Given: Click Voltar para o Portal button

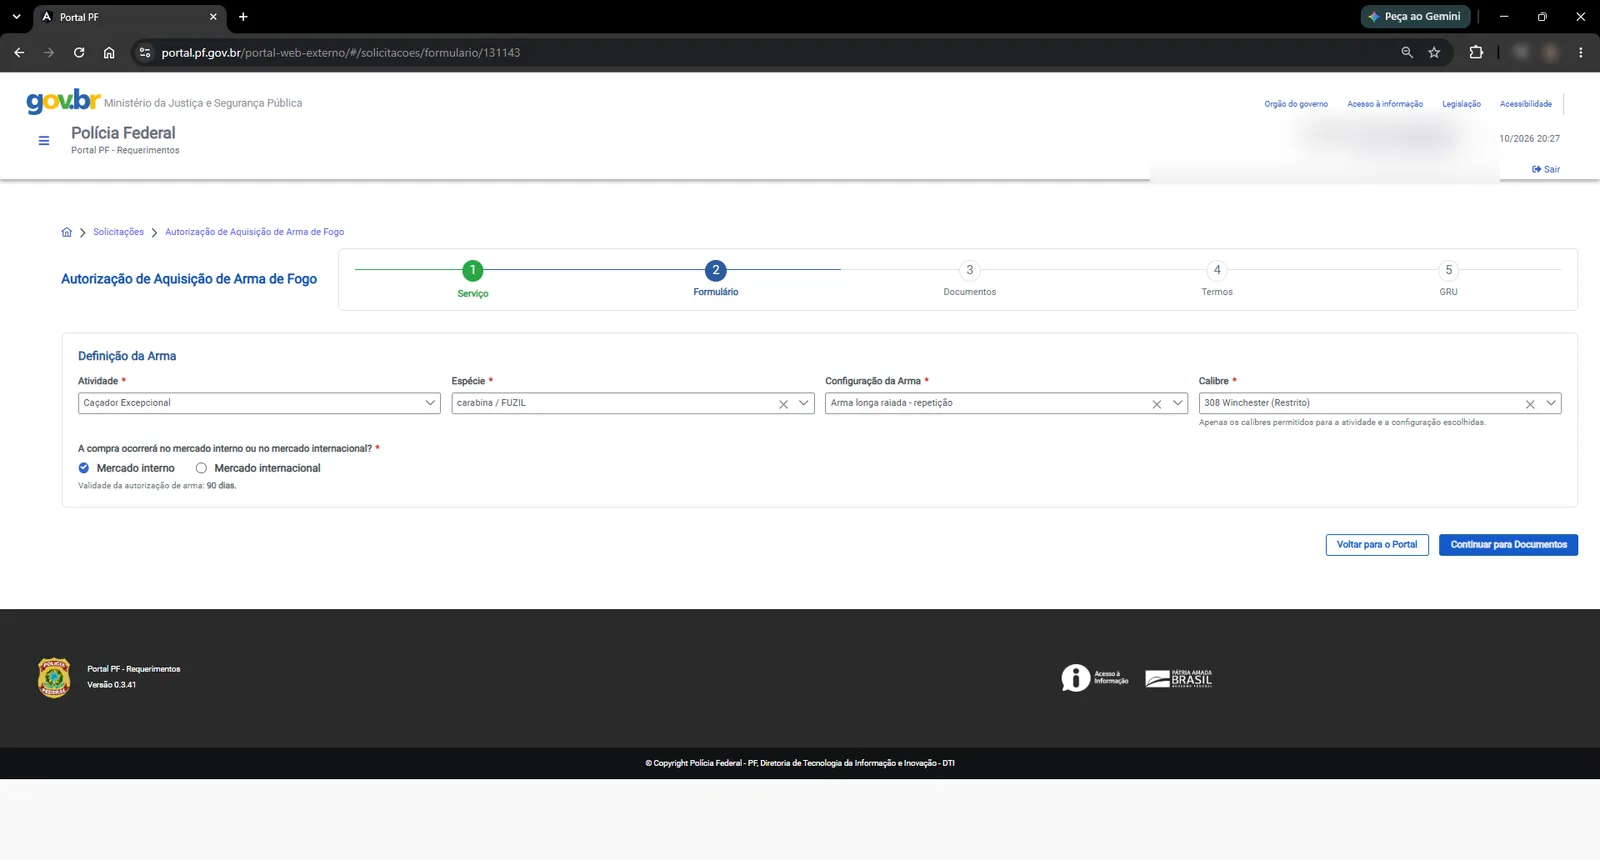Looking at the screenshot, I should point(1377,545).
